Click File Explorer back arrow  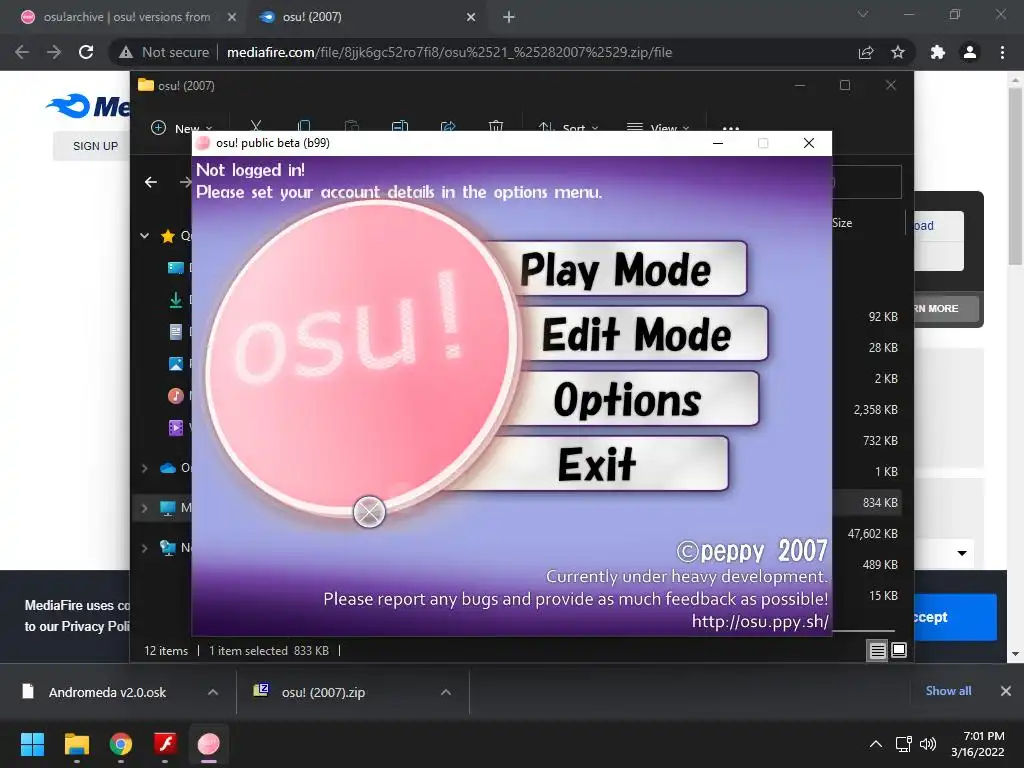coord(151,182)
